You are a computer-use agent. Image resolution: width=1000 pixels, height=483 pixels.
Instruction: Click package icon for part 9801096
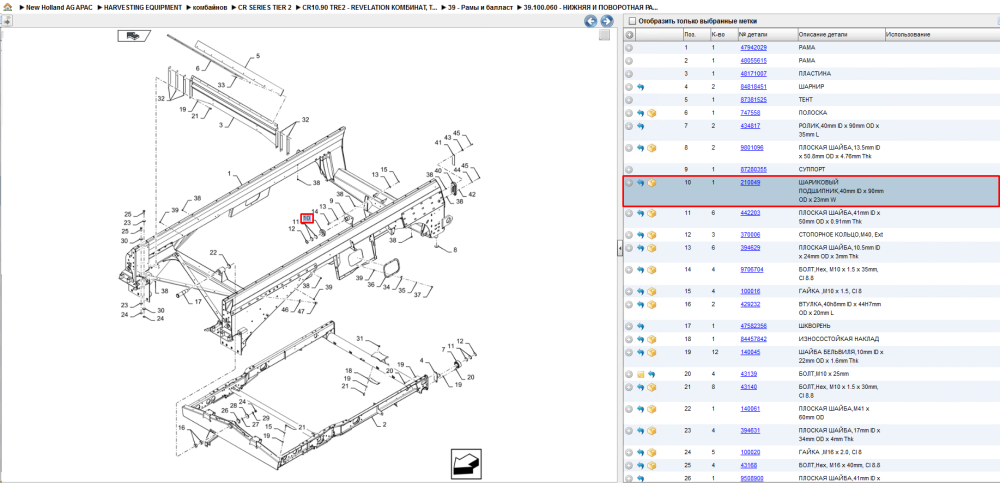[x=652, y=148]
